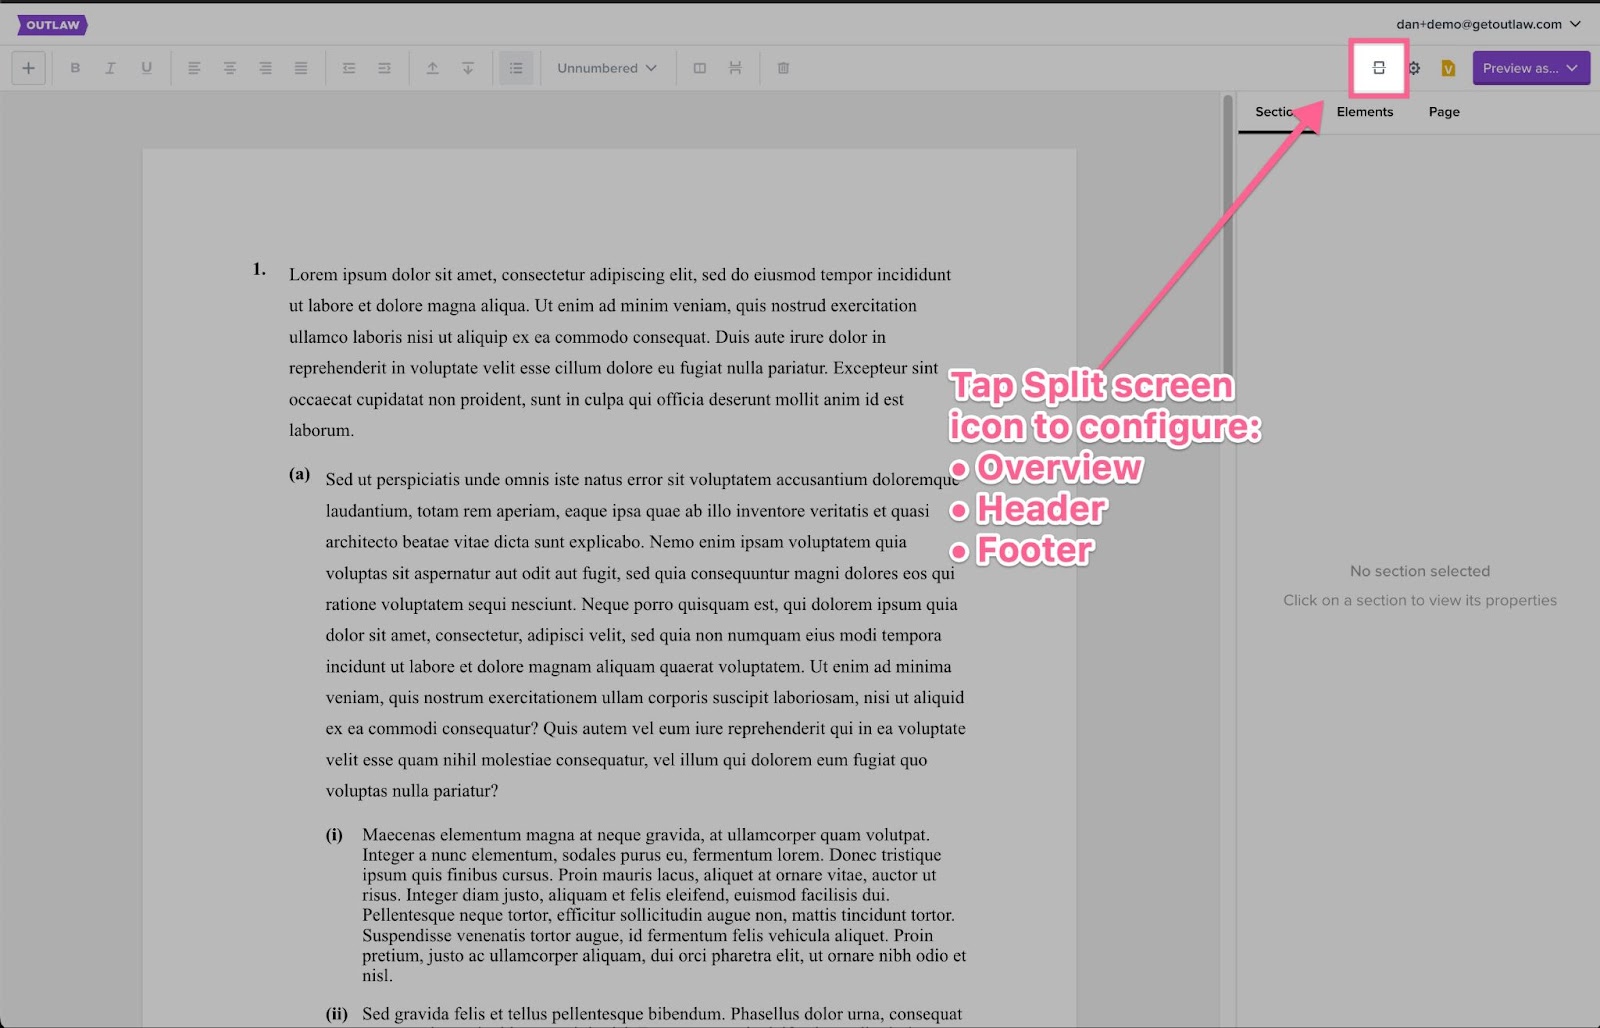Switch to the Page tab

click(1443, 112)
